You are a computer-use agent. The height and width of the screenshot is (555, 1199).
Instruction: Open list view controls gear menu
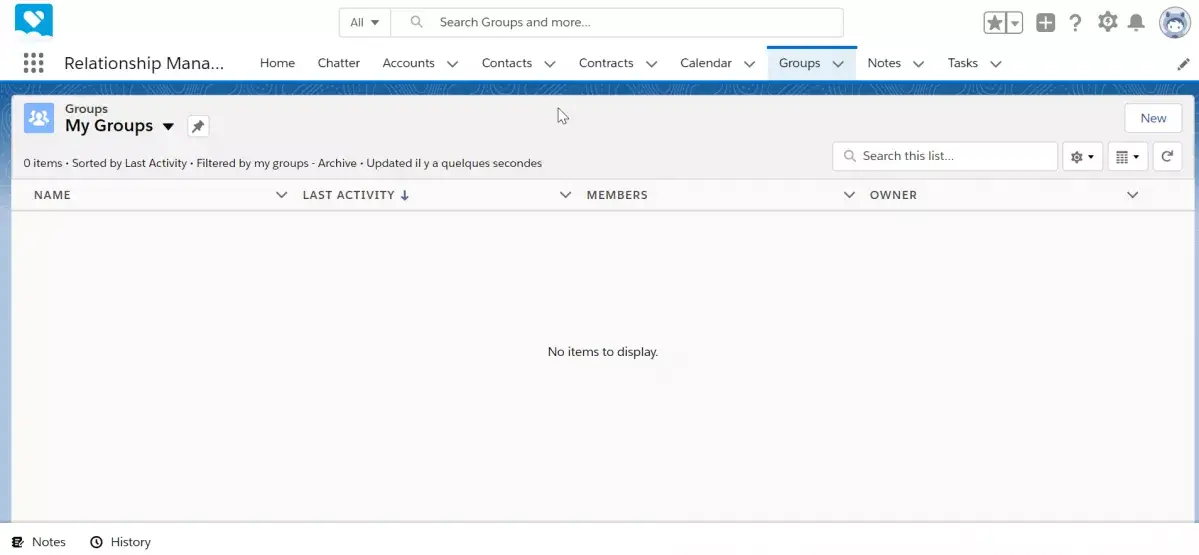[x=1082, y=157]
